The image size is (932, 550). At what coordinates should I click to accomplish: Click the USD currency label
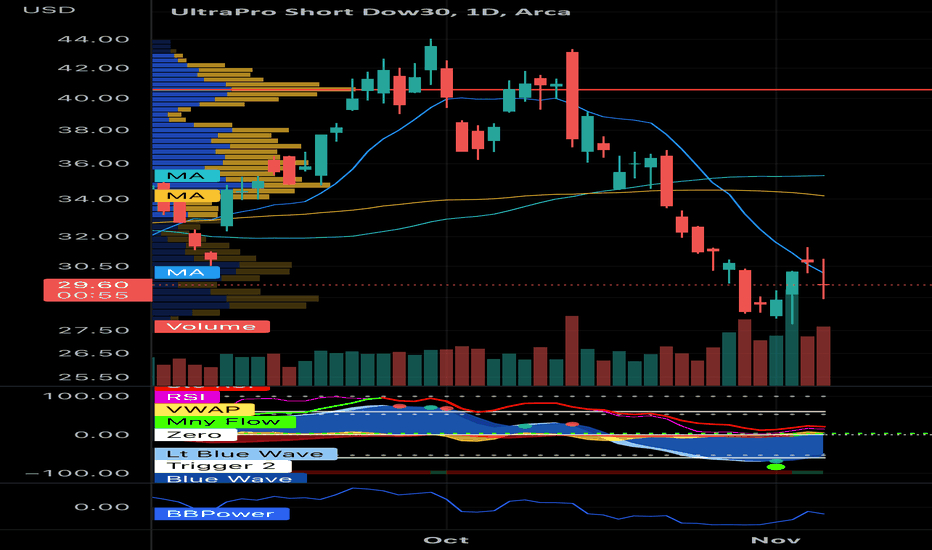coord(49,10)
